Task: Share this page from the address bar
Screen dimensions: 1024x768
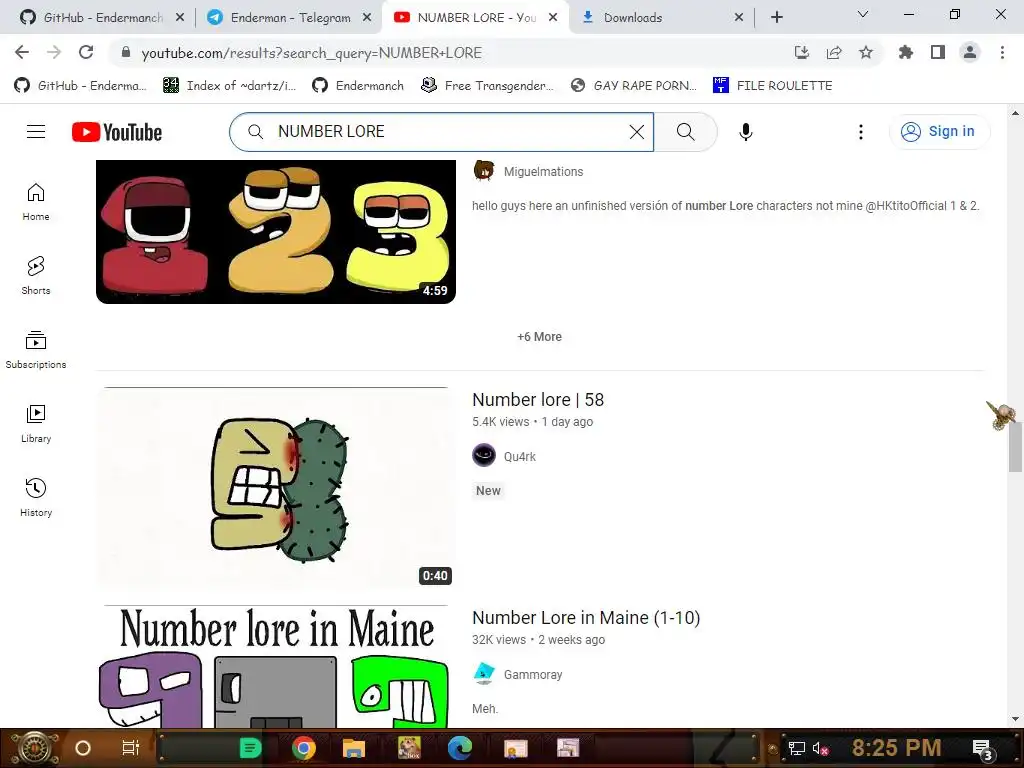Action: [x=834, y=52]
